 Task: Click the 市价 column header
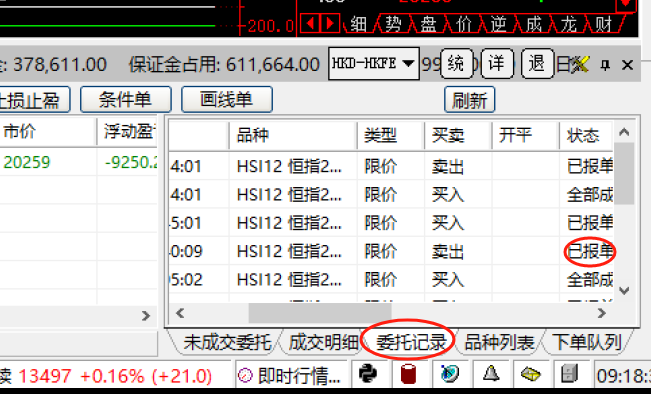[x=48, y=132]
